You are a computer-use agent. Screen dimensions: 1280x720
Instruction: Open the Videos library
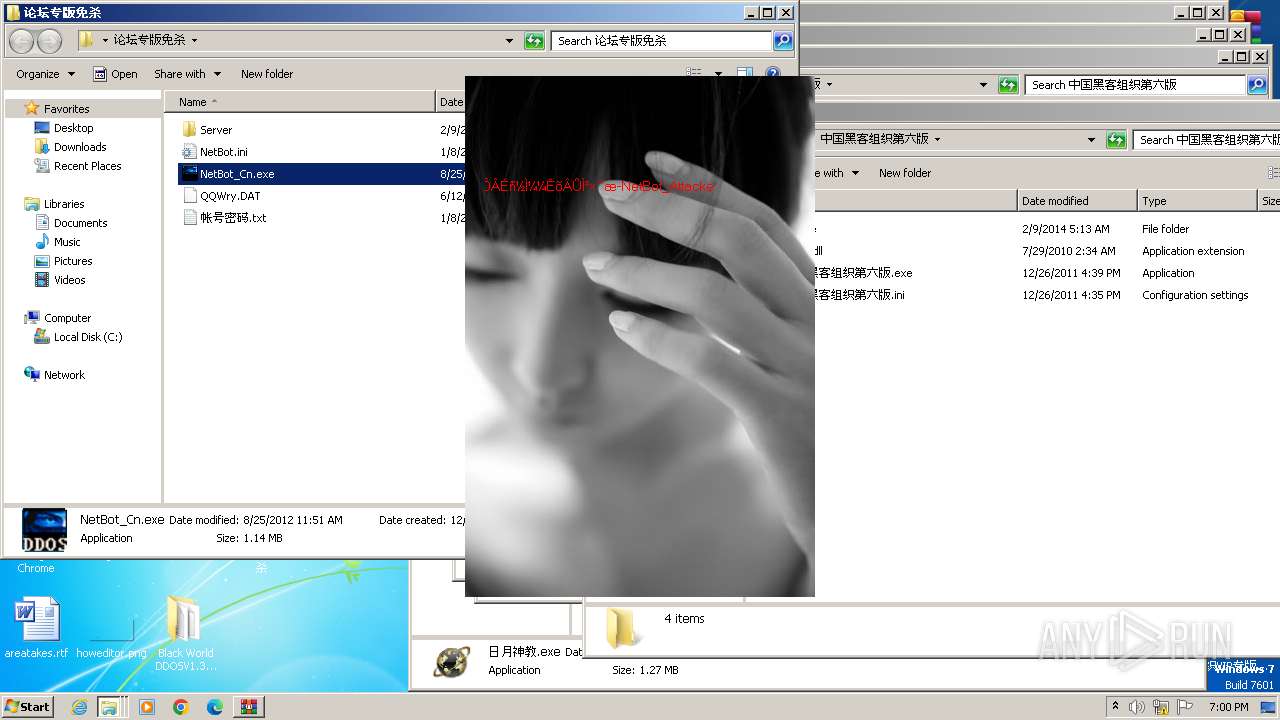(69, 280)
